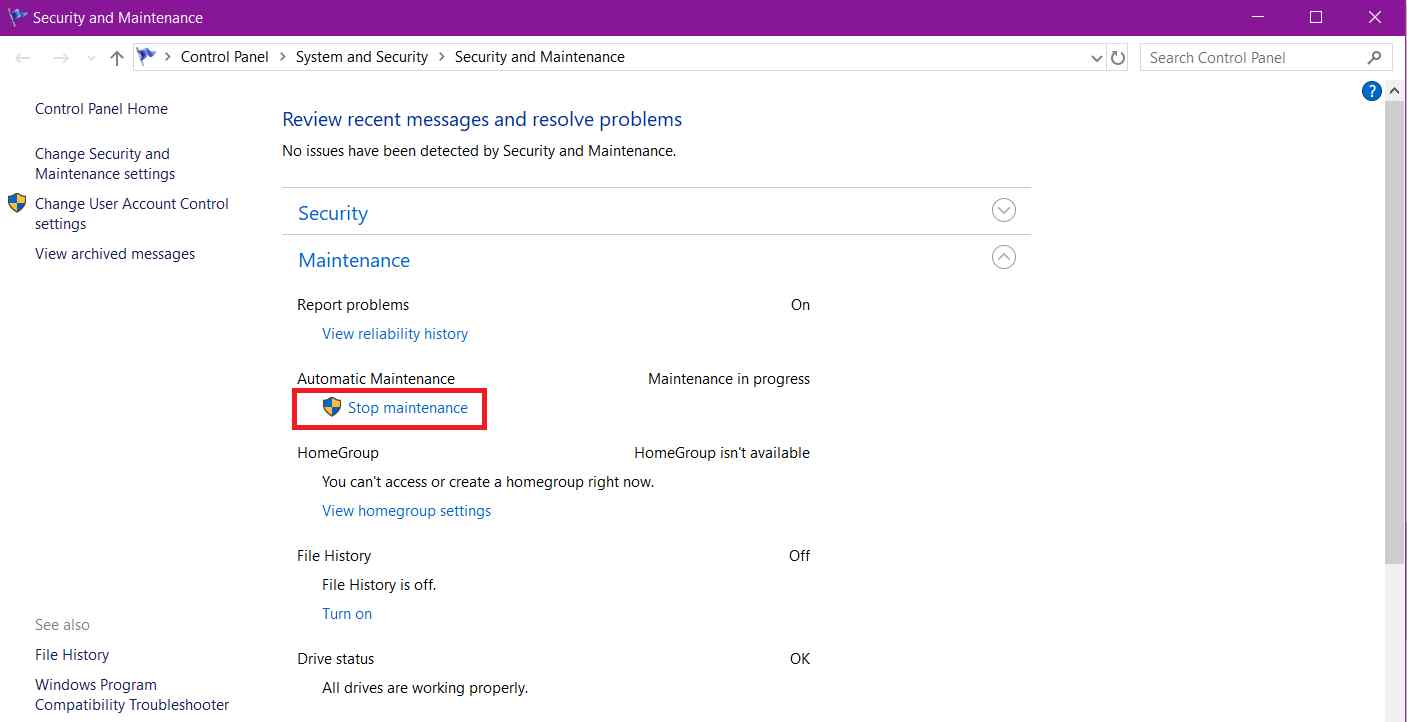This screenshot has height=722, width=1407.
Task: Click the Back arrow navigation button
Action: click(x=23, y=58)
